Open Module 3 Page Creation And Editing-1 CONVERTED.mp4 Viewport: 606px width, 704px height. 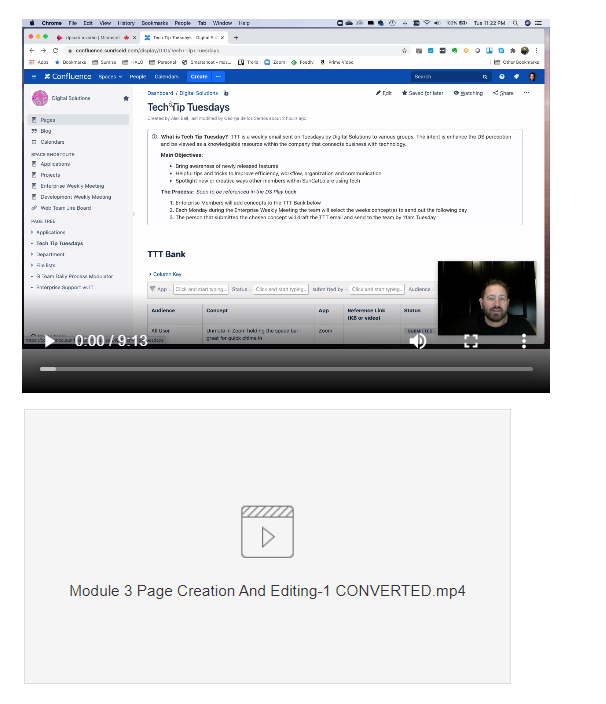coord(268,591)
